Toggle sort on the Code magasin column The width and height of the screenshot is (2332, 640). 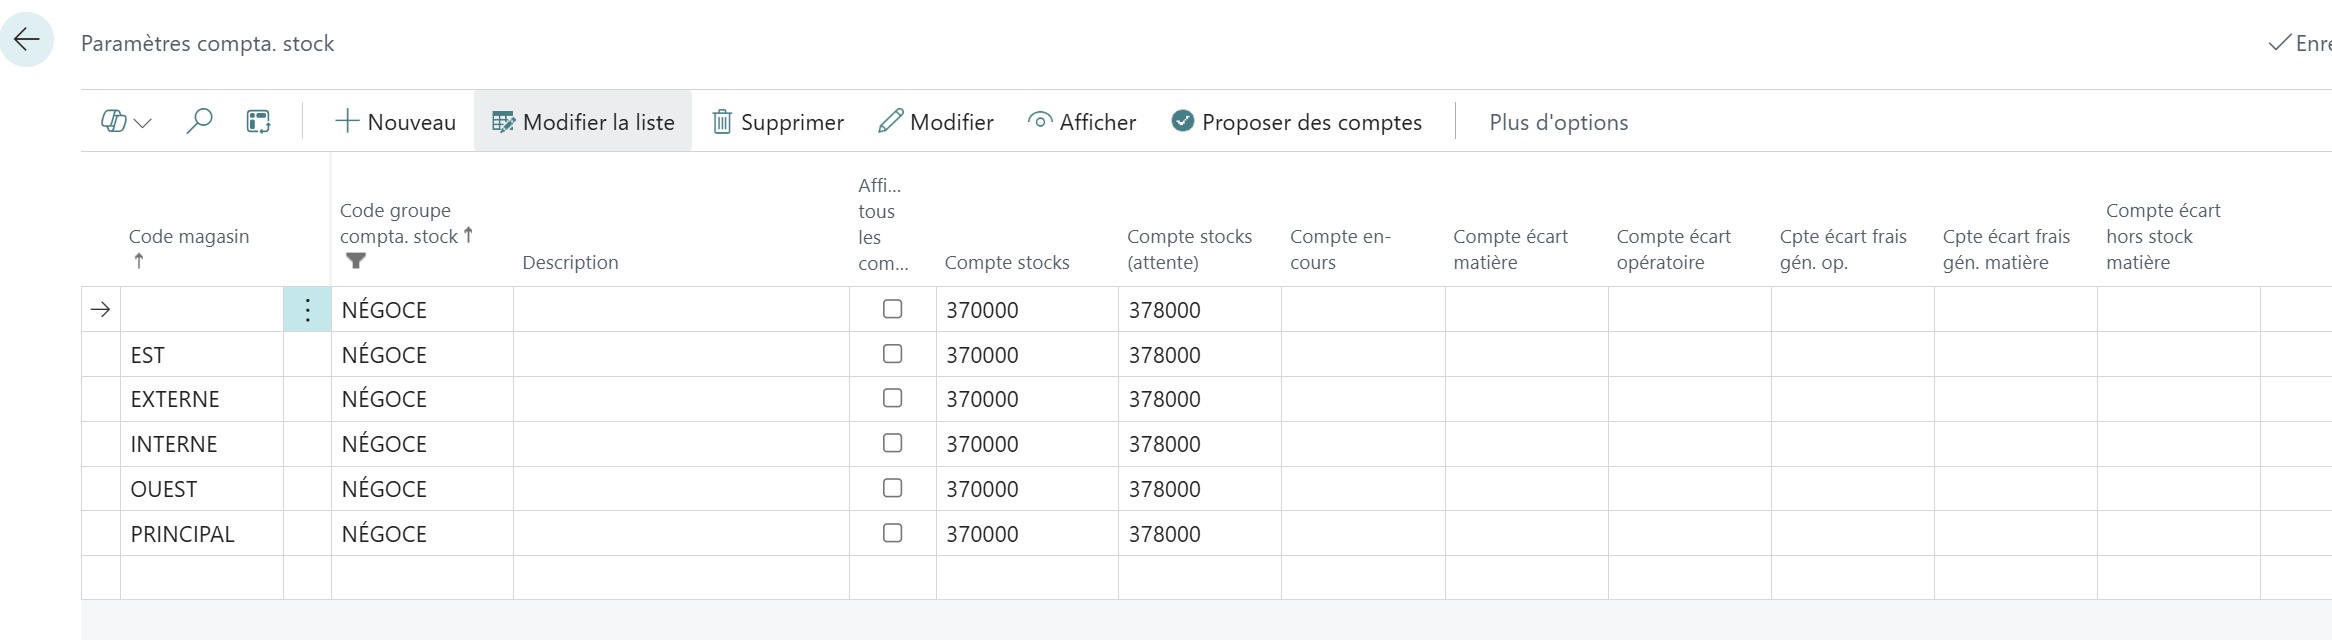point(188,236)
